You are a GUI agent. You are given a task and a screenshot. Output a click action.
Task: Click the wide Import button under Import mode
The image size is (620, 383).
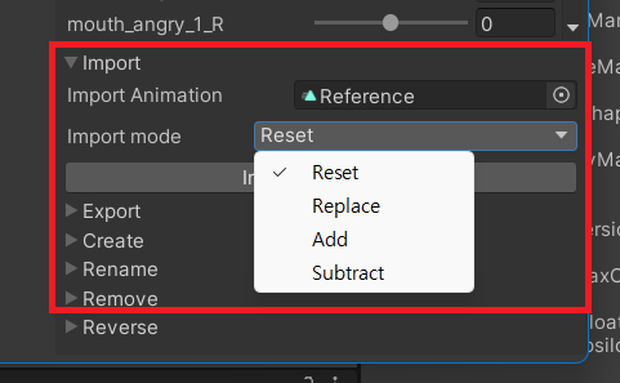click(321, 177)
